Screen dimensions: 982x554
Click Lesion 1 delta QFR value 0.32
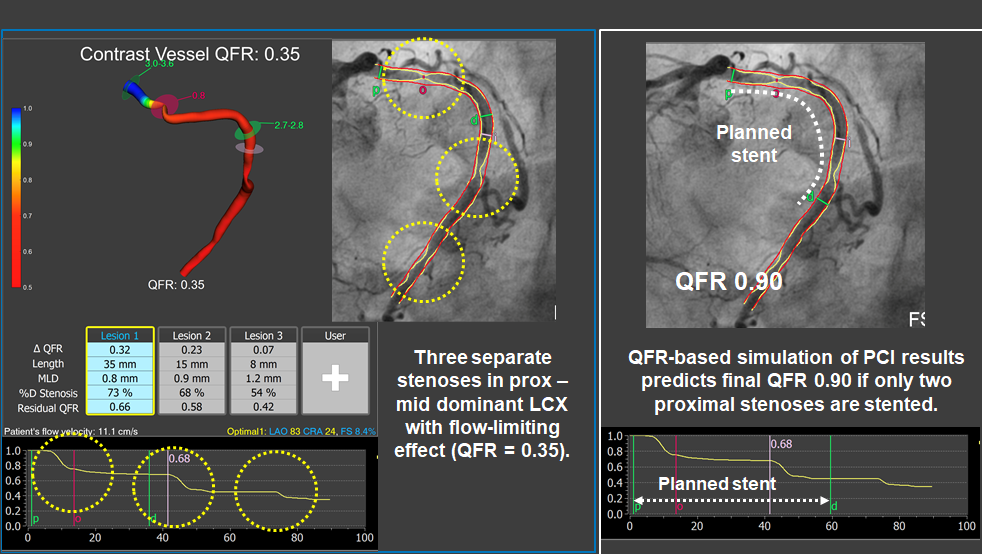pyautogui.click(x=120, y=350)
